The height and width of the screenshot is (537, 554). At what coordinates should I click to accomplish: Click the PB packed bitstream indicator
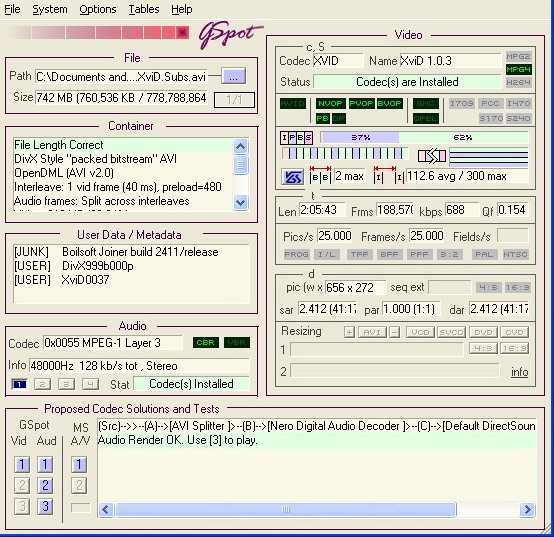[323, 118]
